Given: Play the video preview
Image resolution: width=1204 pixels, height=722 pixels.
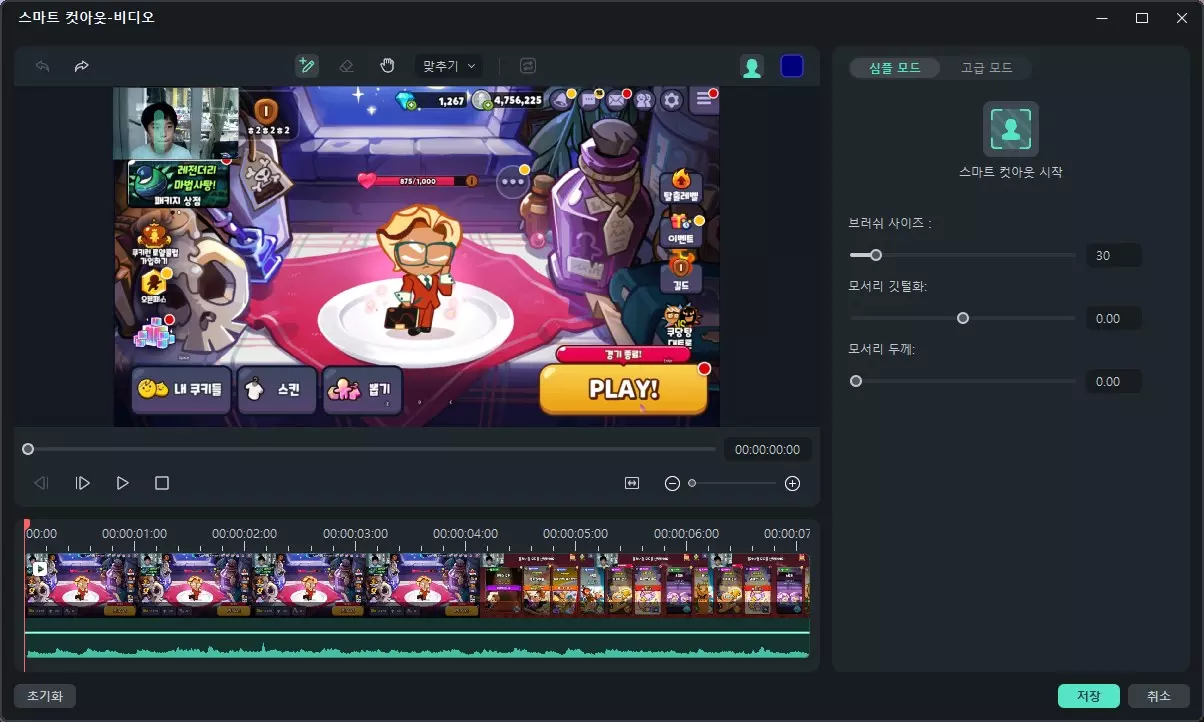Looking at the screenshot, I should pyautogui.click(x=122, y=483).
